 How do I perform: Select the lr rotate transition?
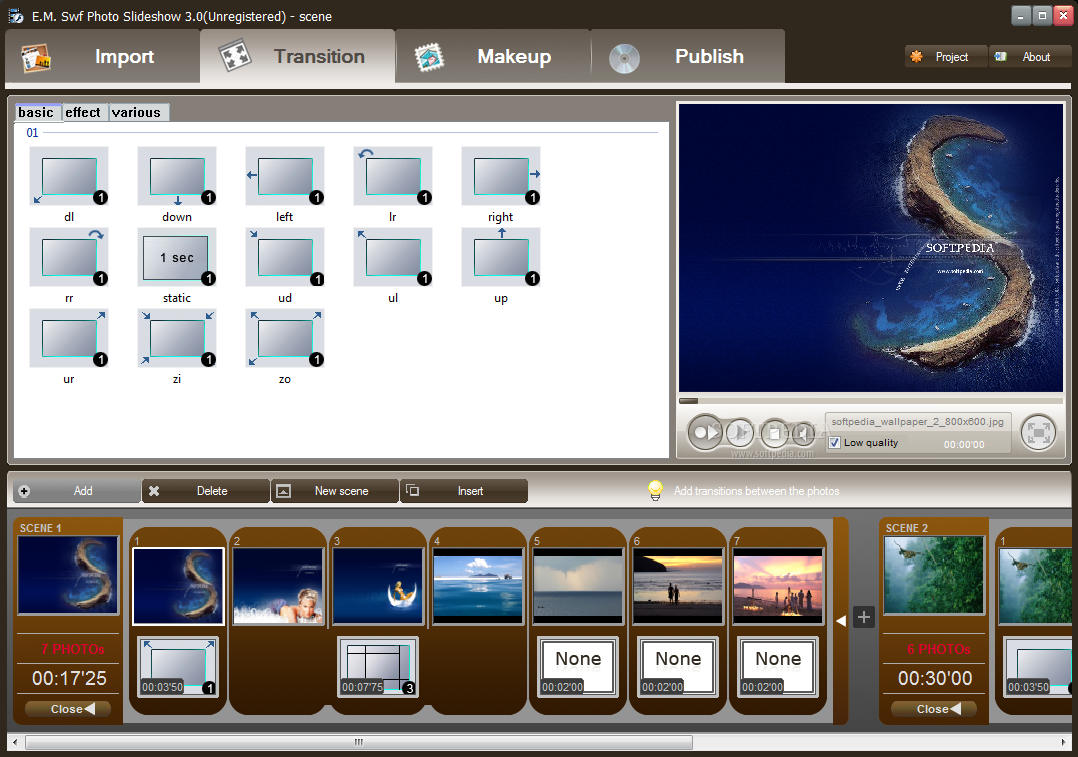click(393, 176)
